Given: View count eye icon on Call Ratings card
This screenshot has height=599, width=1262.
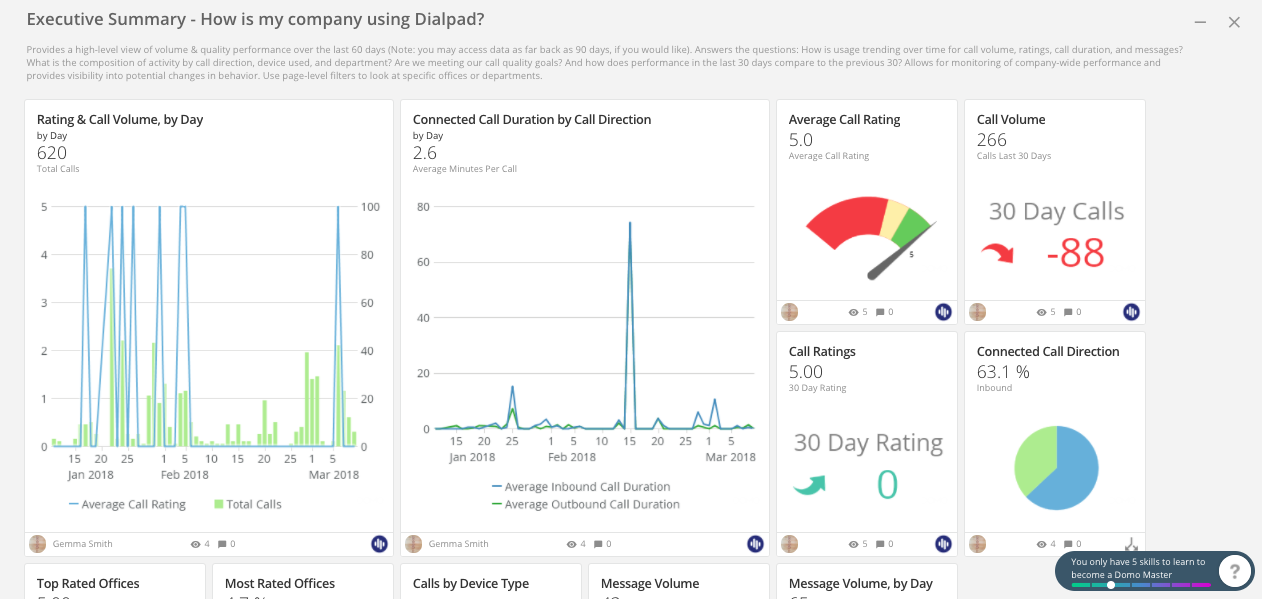Looking at the screenshot, I should click(x=854, y=544).
